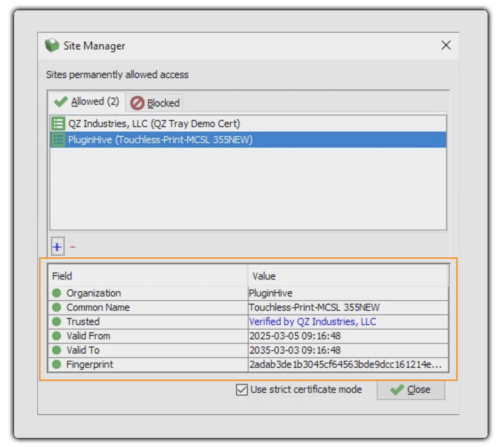
Task: Toggle Use strict certificate mode checkbox
Action: 242,389
